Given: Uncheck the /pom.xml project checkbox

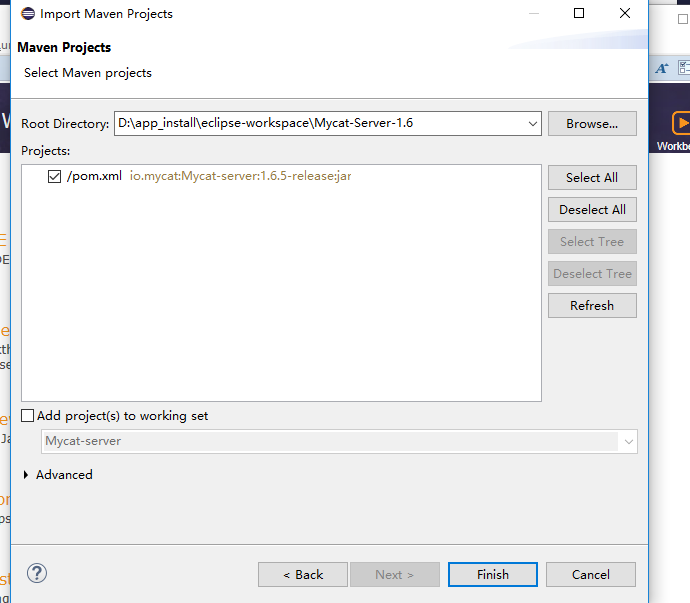Looking at the screenshot, I should click(x=54, y=176).
